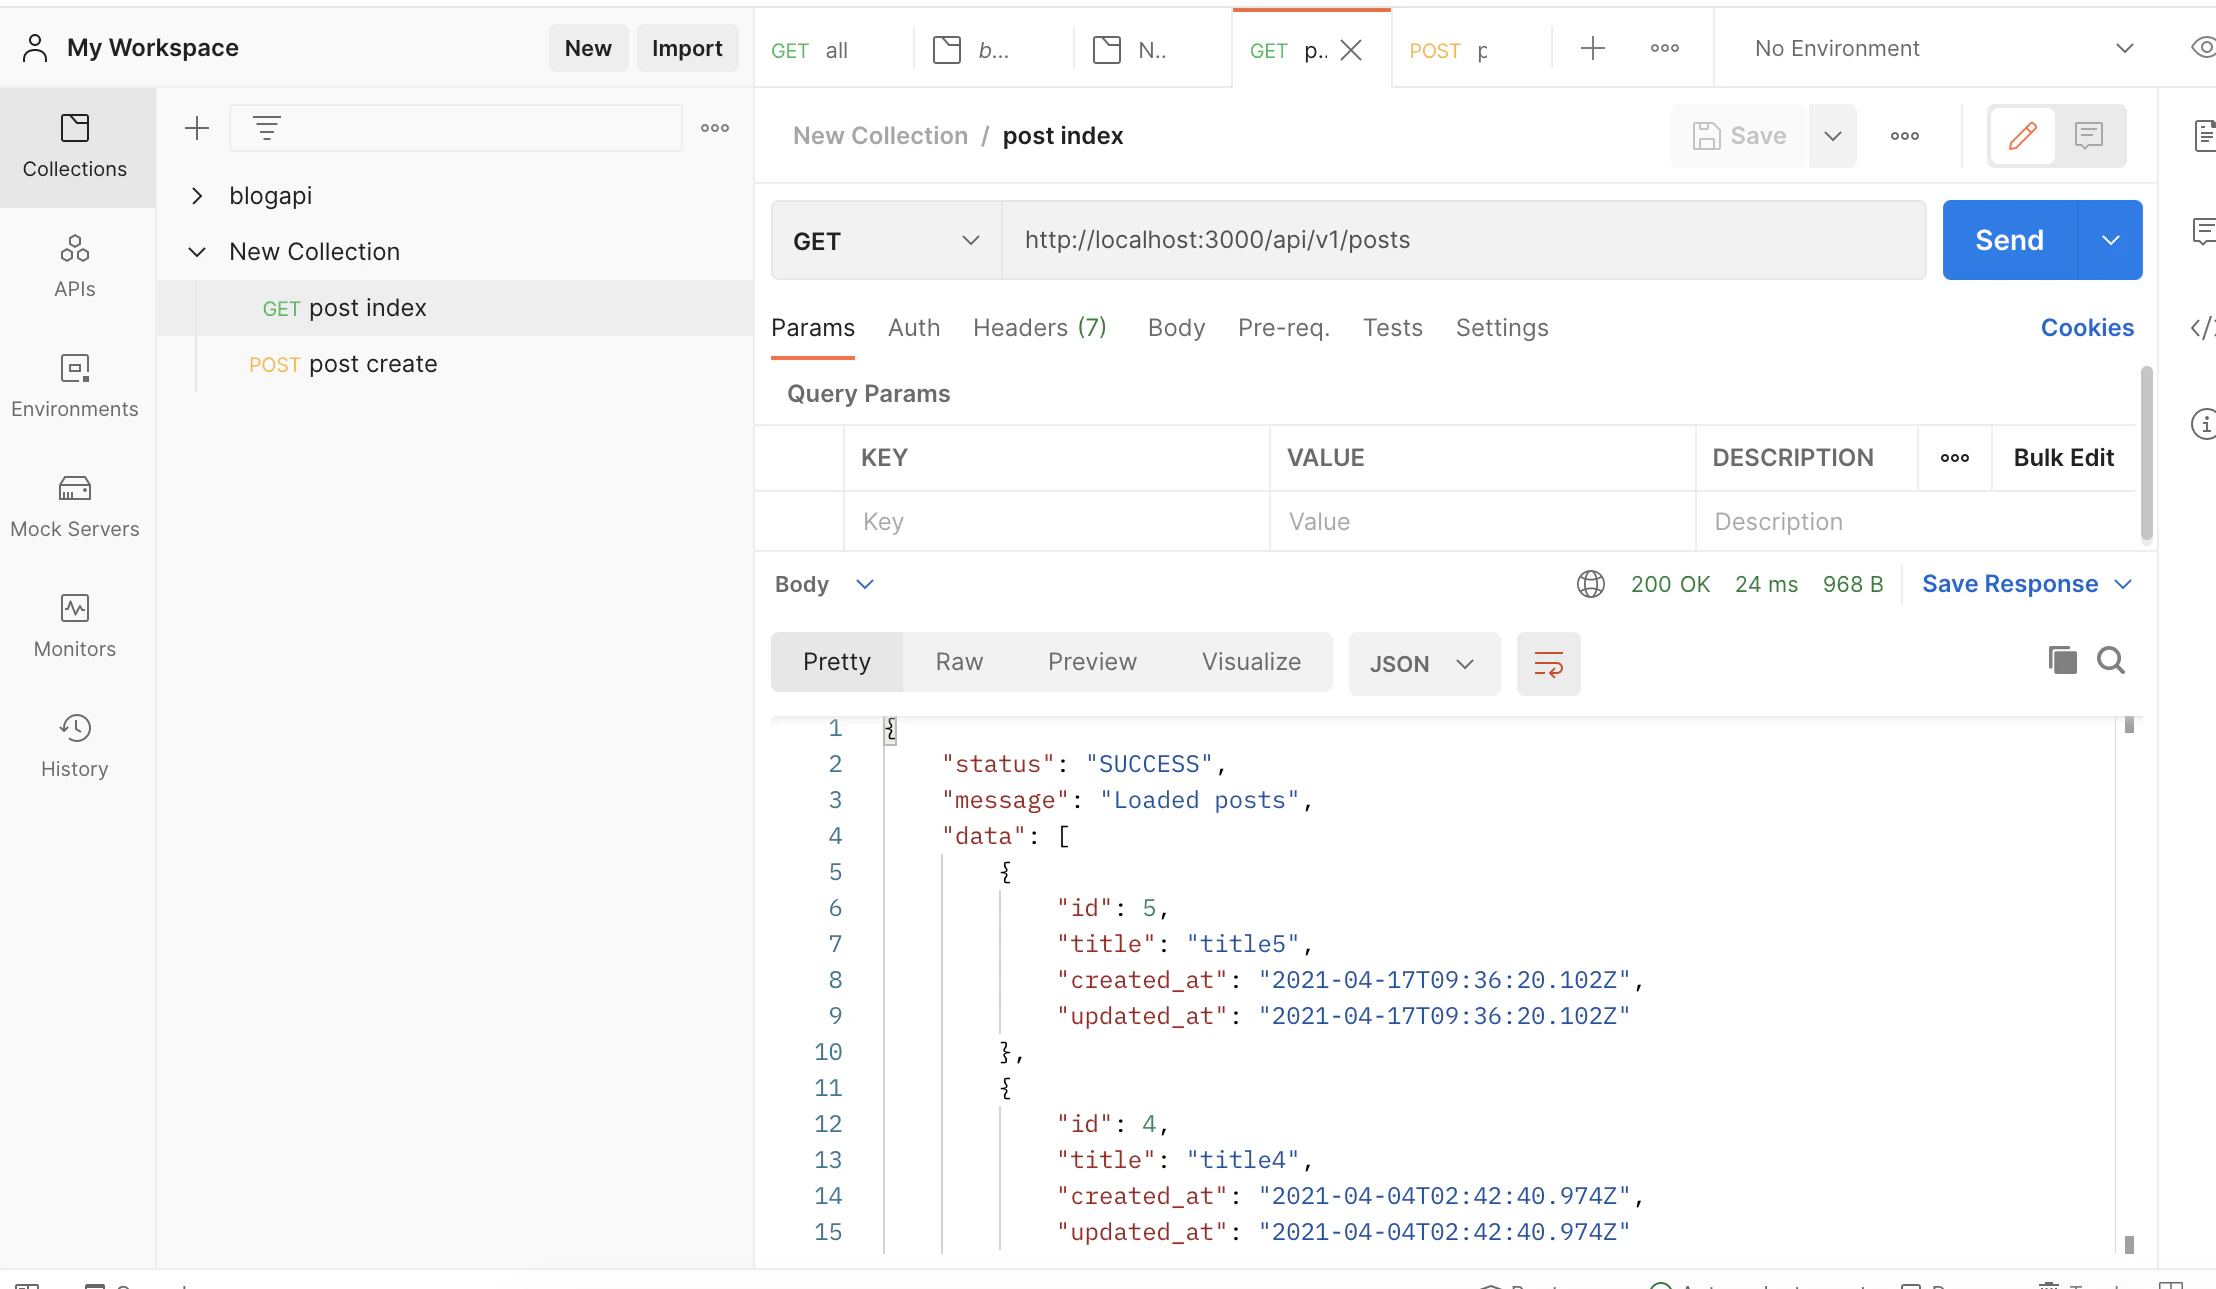
Task: Open a new request tab
Action: 1593,48
